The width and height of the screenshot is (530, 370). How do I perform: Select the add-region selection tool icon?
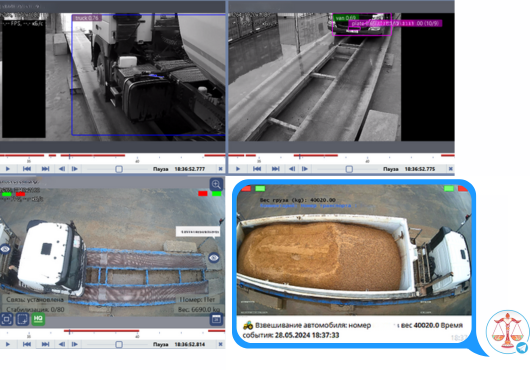(22, 319)
